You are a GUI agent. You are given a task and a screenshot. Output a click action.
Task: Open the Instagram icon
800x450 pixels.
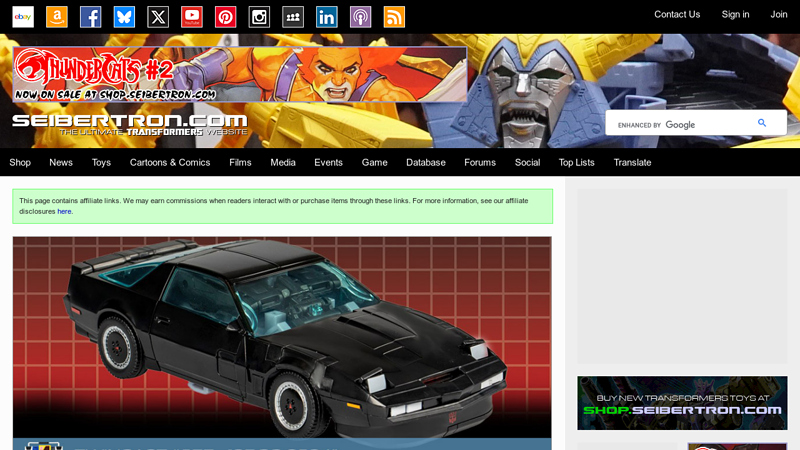pyautogui.click(x=259, y=17)
